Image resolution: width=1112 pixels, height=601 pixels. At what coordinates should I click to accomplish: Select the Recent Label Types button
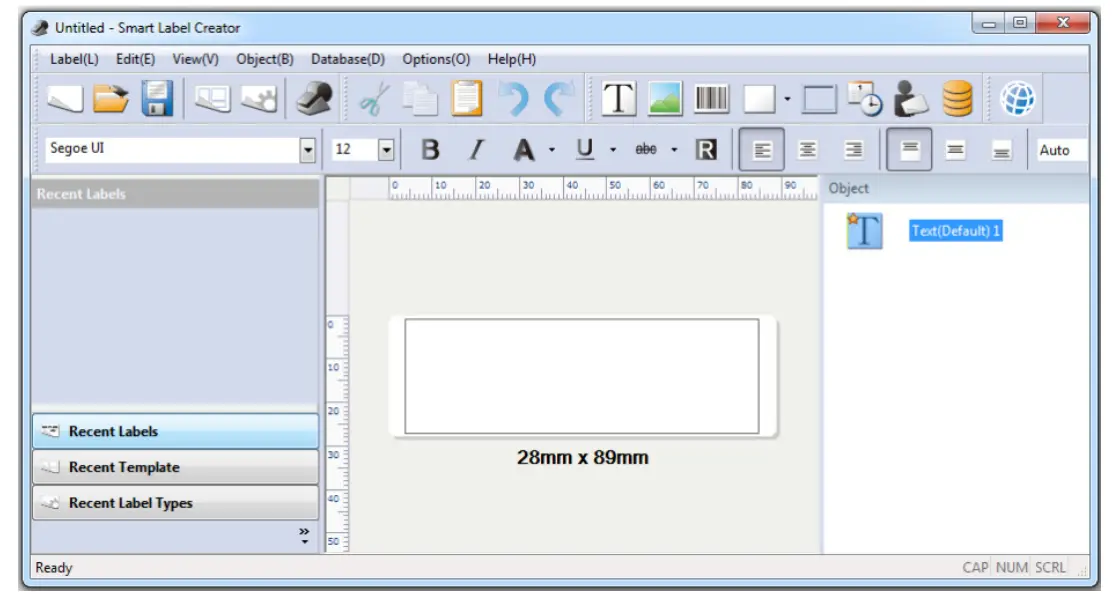point(175,503)
